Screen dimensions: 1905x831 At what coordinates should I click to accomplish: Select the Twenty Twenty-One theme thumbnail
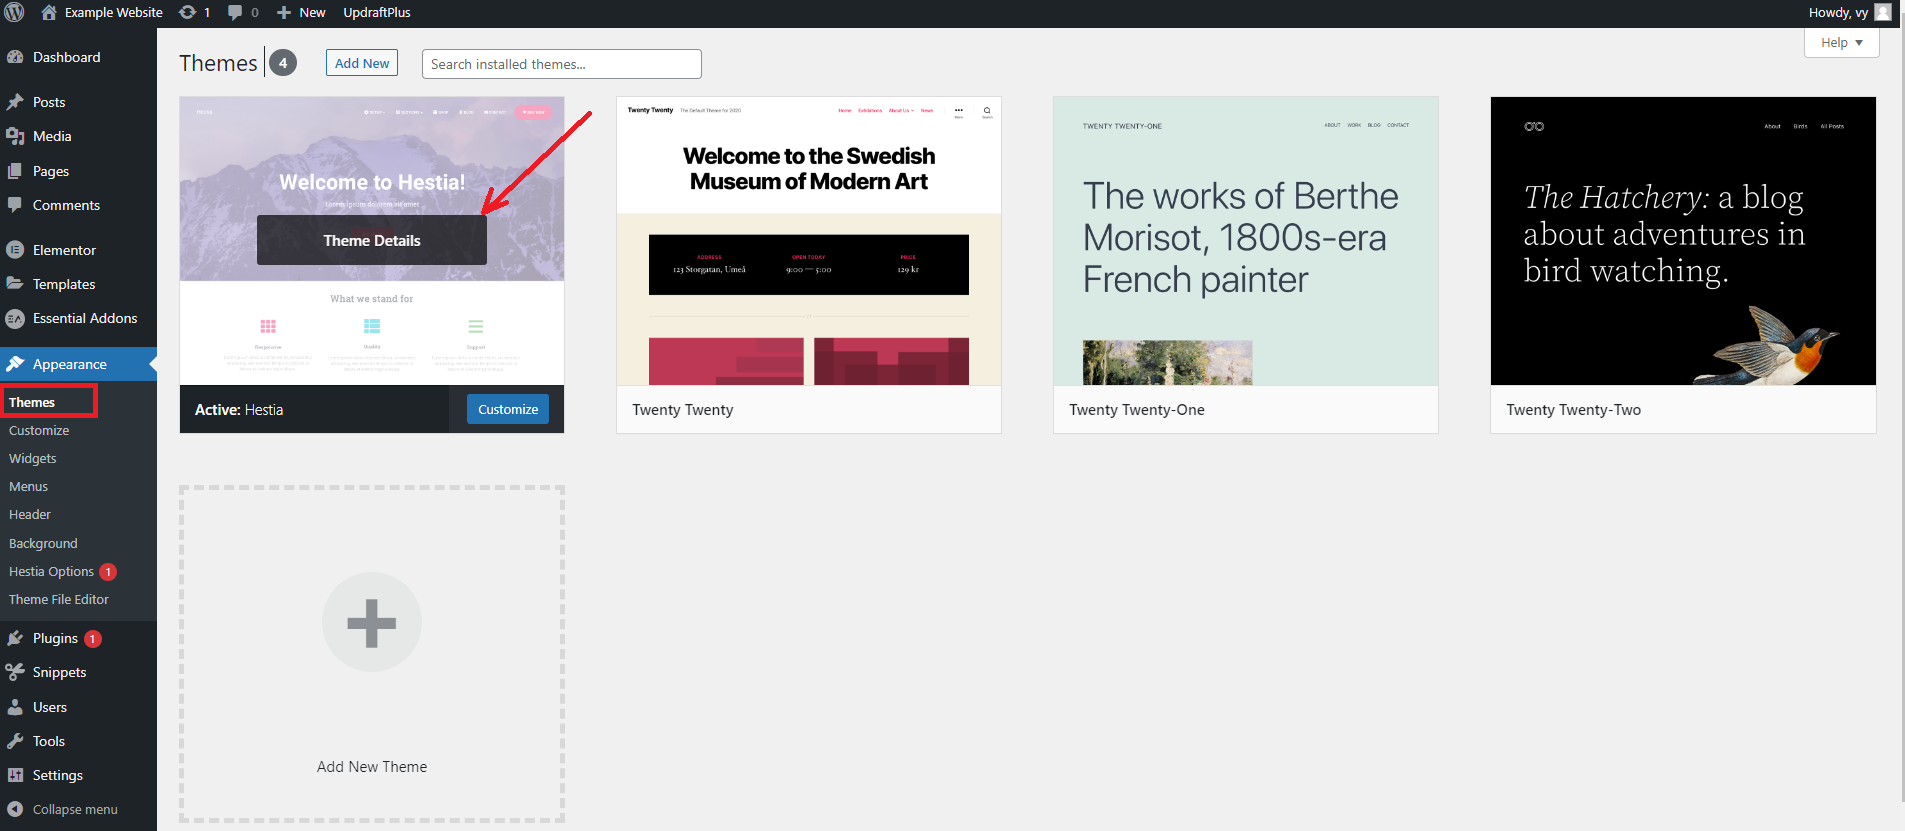1246,241
